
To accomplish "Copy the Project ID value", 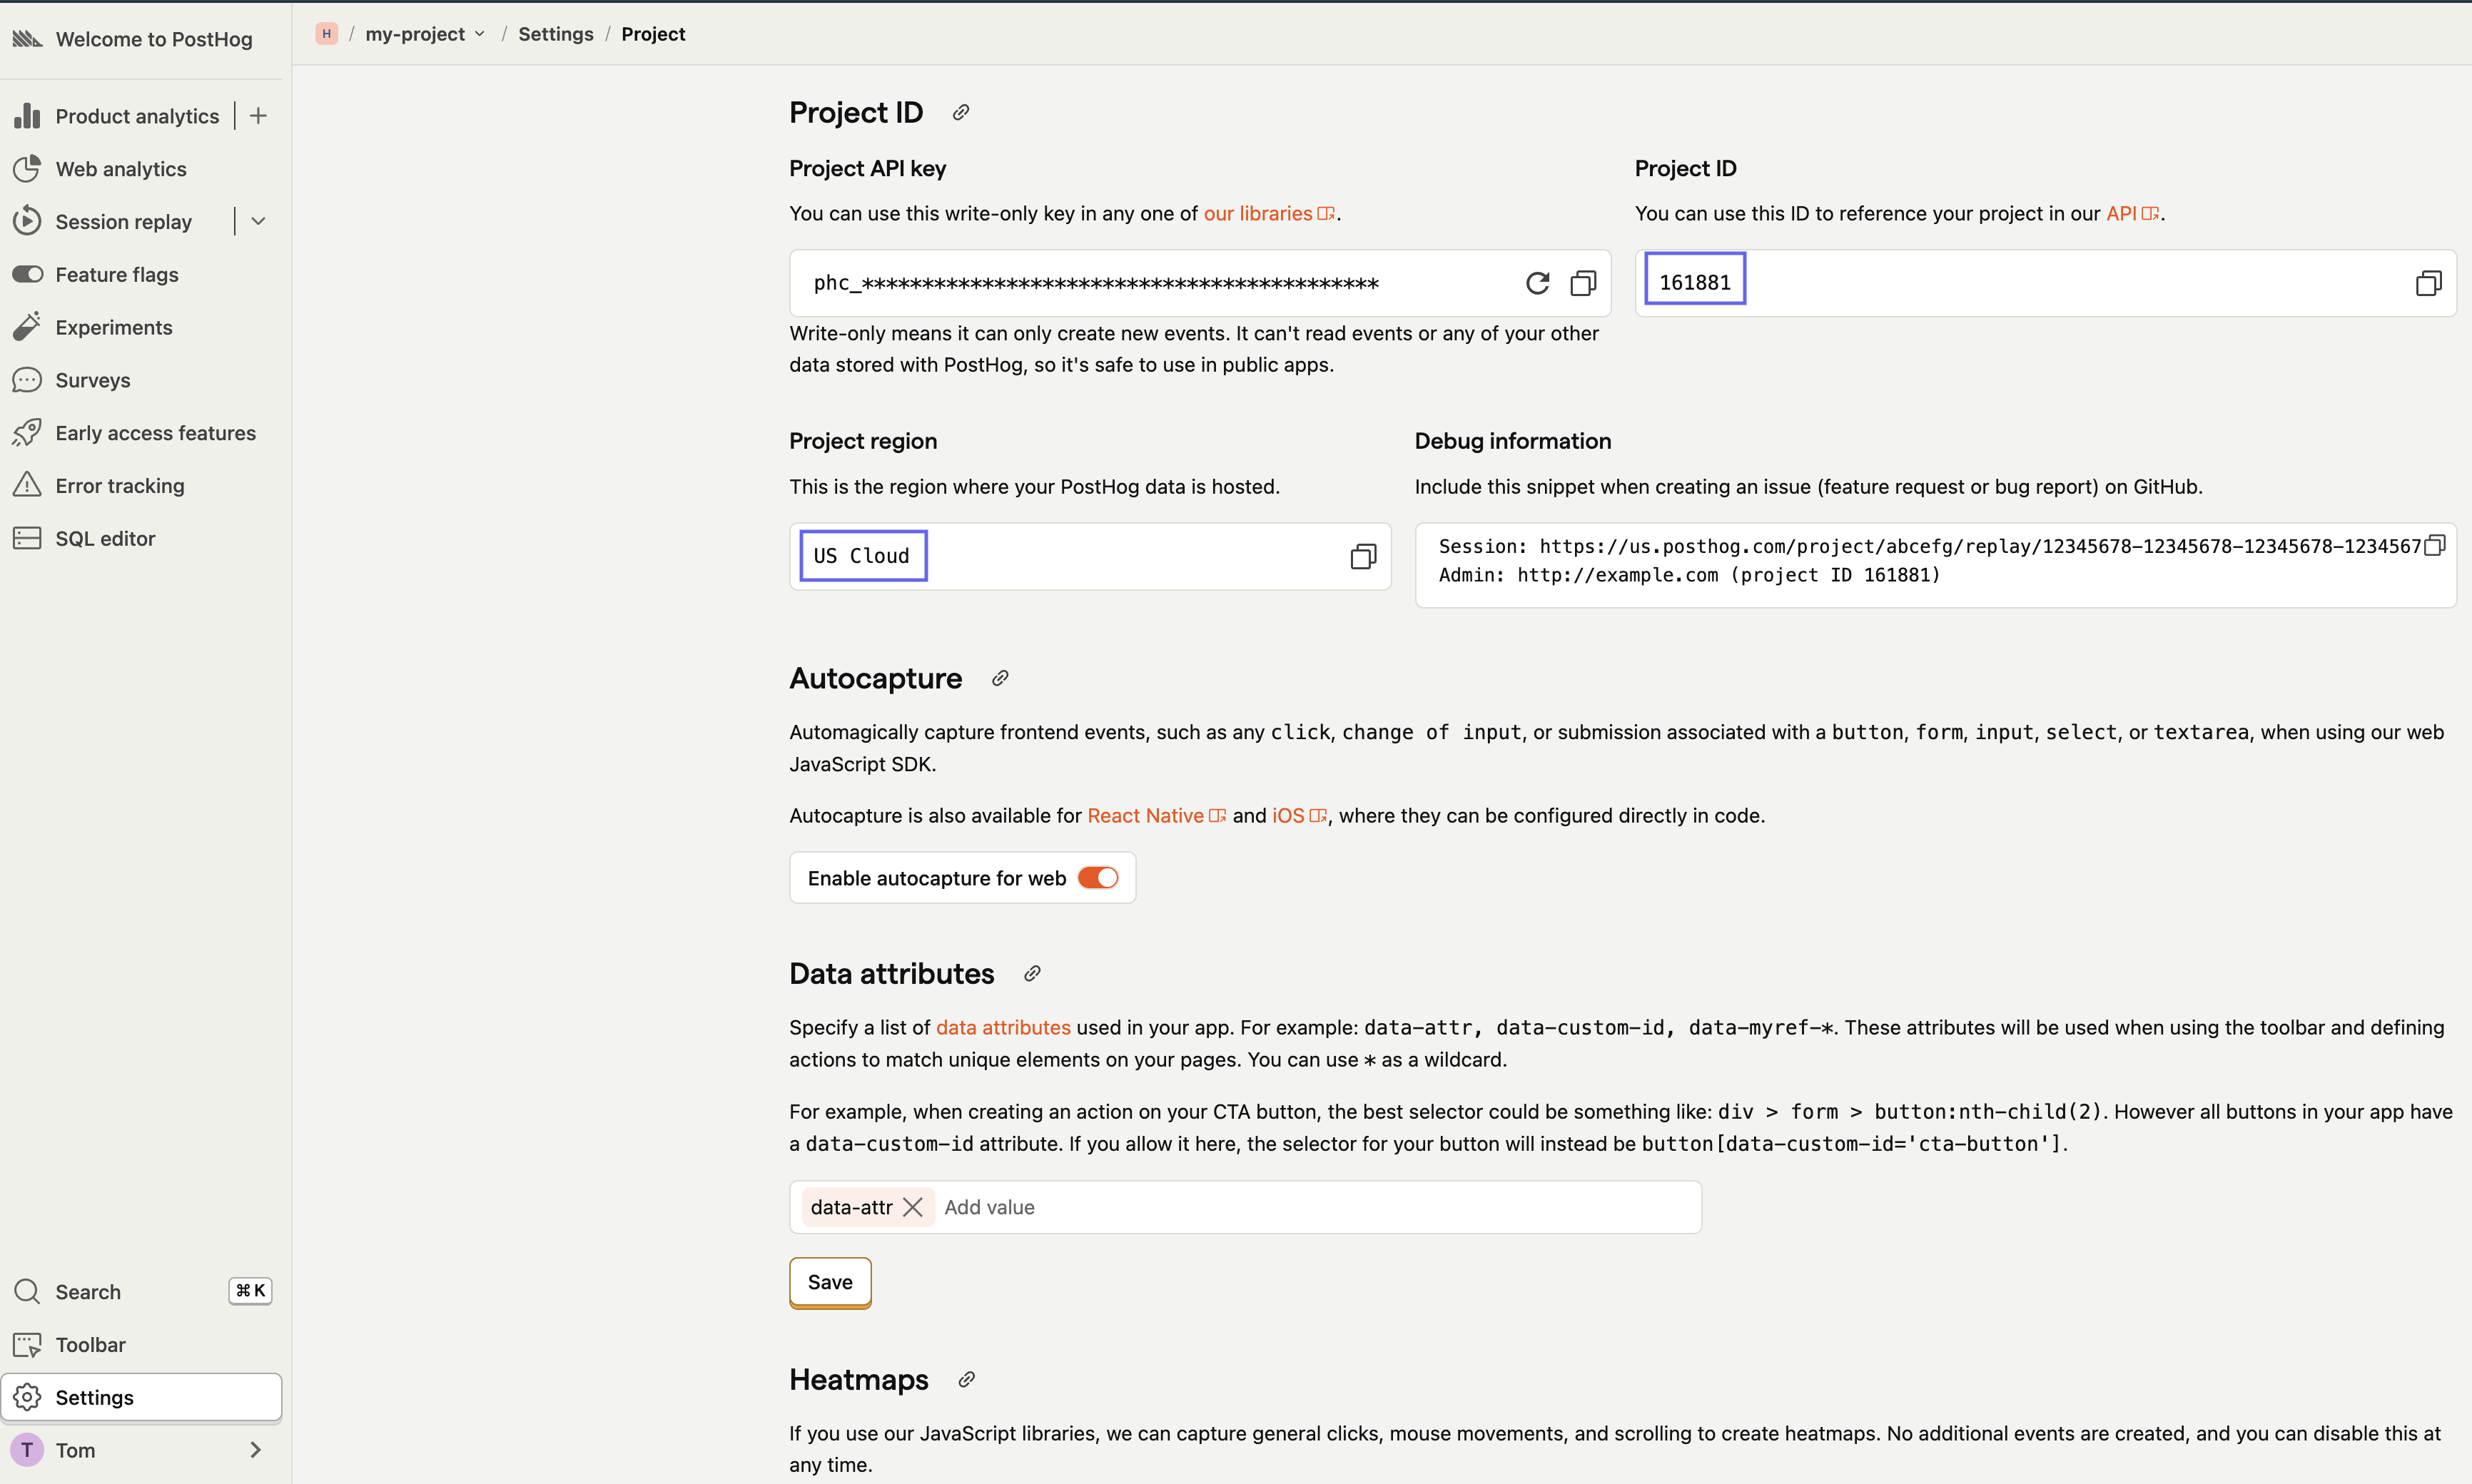I will [x=2428, y=283].
